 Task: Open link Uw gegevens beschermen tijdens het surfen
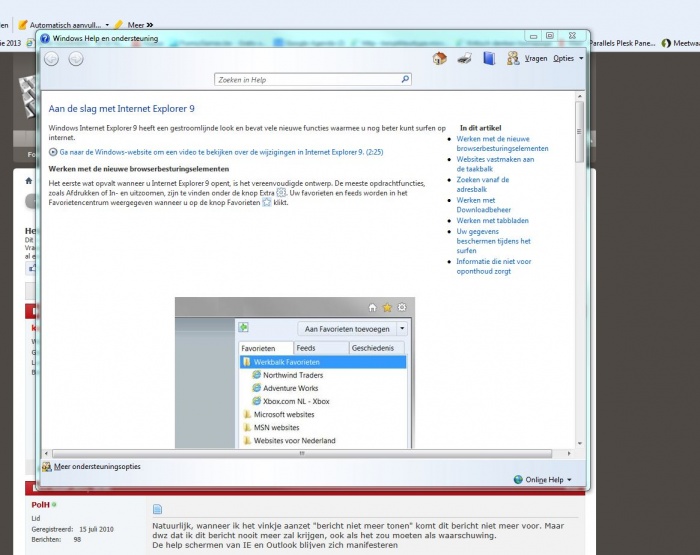493,241
